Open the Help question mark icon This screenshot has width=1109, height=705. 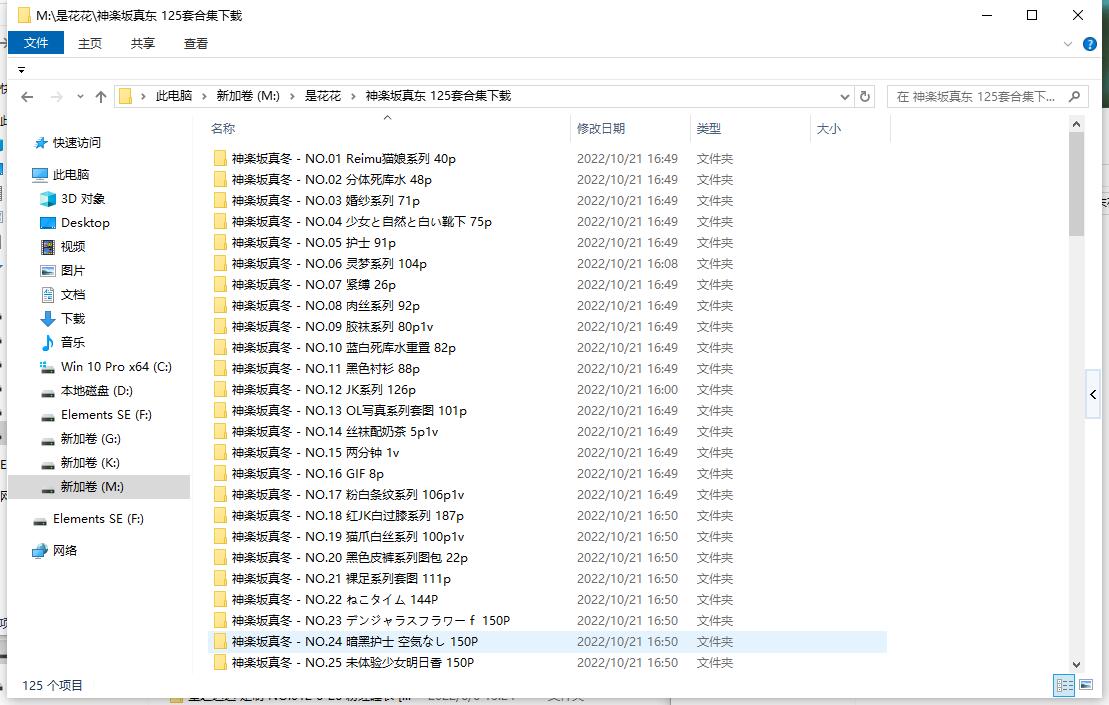pos(1090,44)
